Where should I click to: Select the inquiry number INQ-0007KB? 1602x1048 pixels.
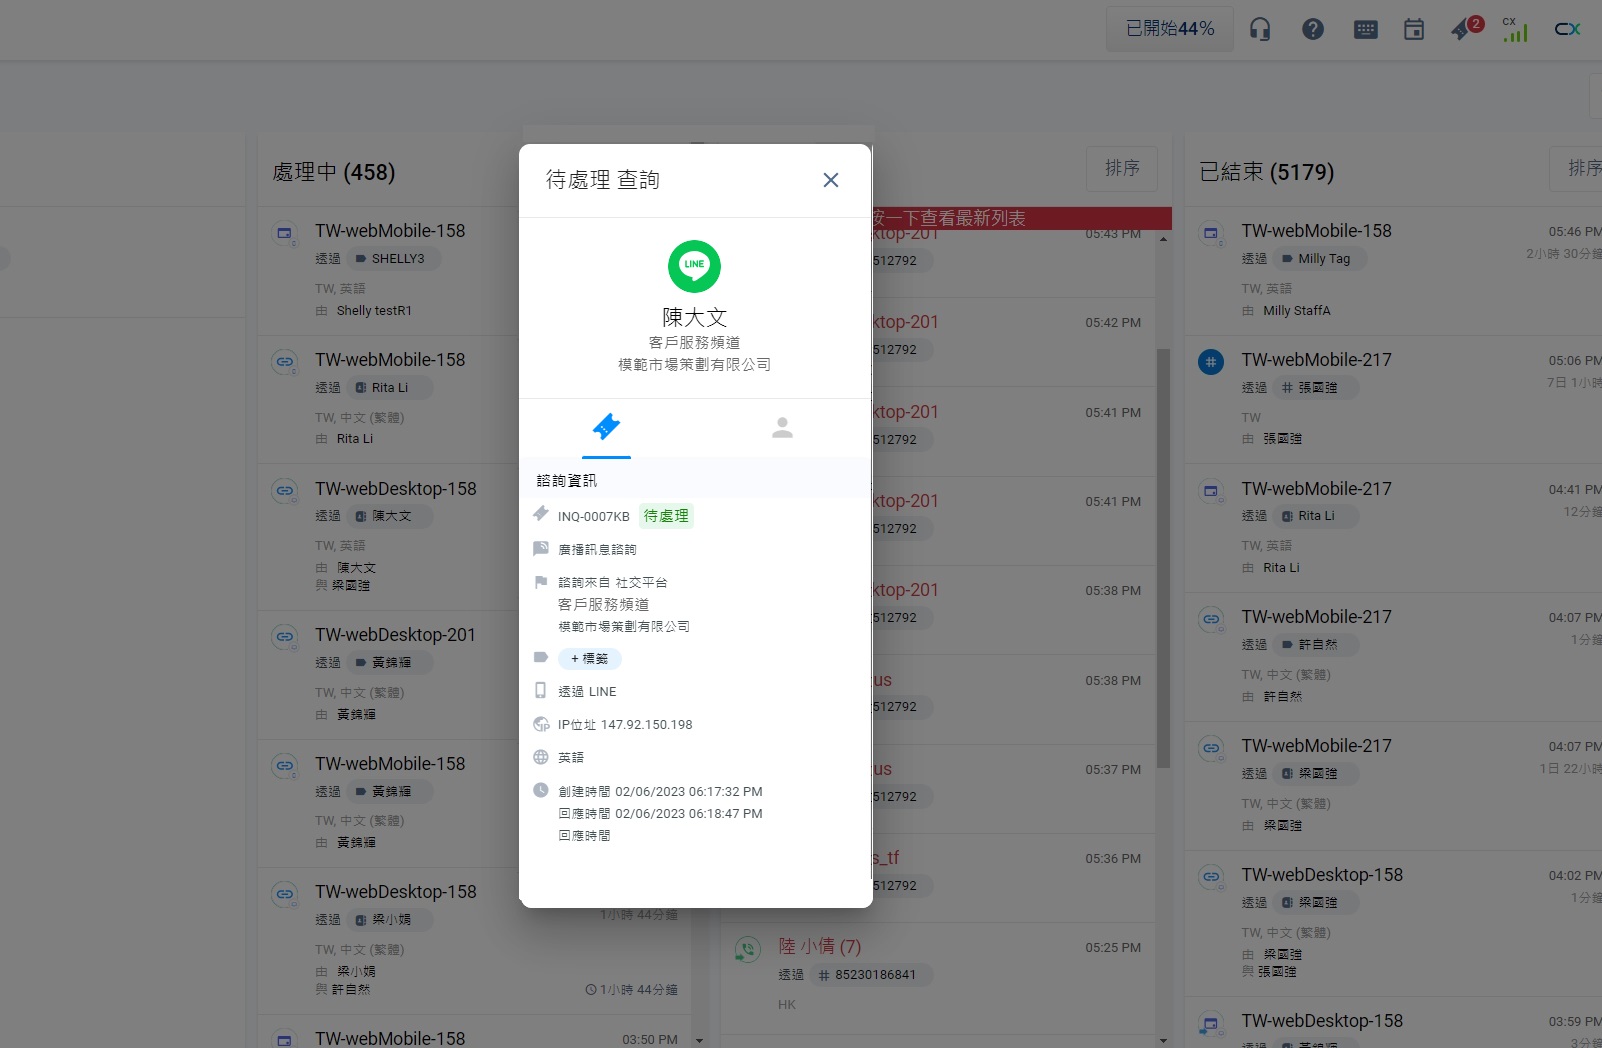tap(594, 517)
